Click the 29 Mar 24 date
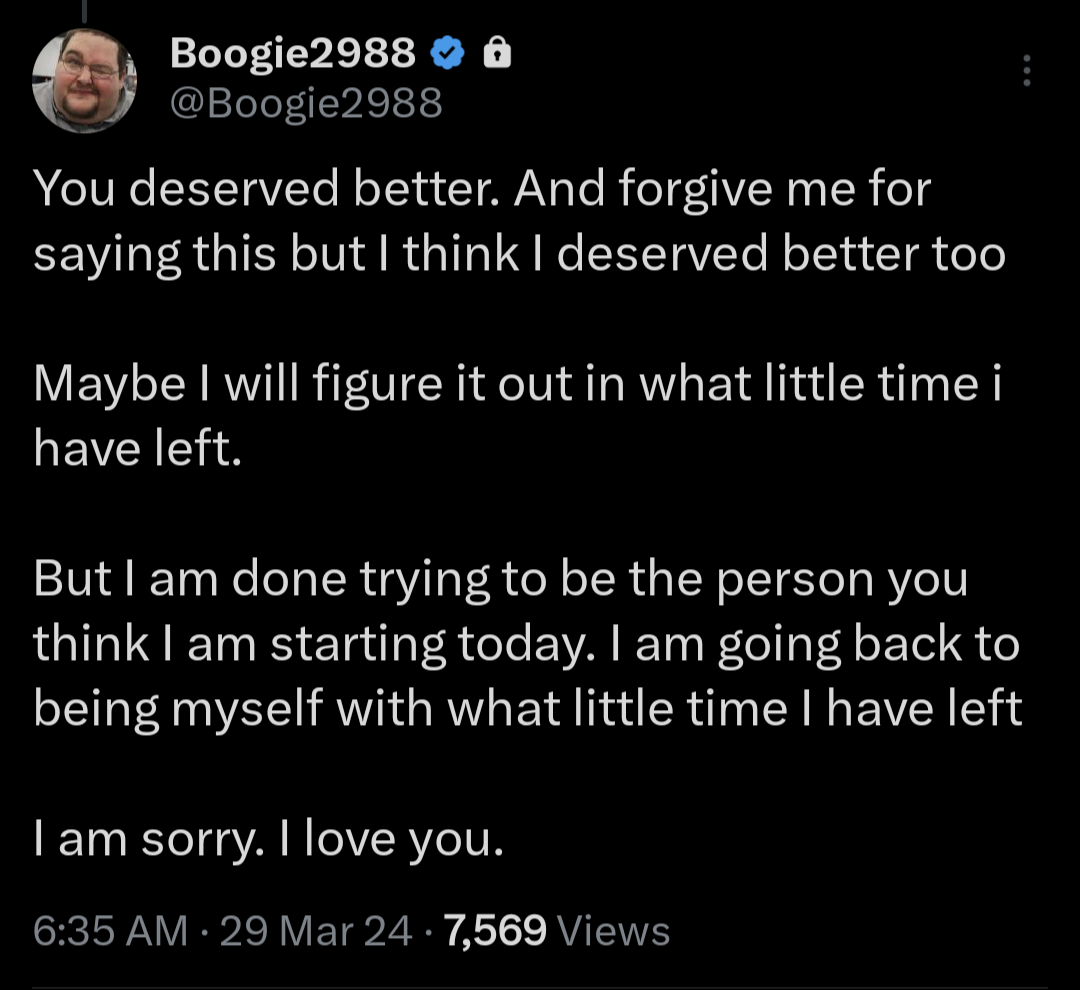 tap(315, 931)
